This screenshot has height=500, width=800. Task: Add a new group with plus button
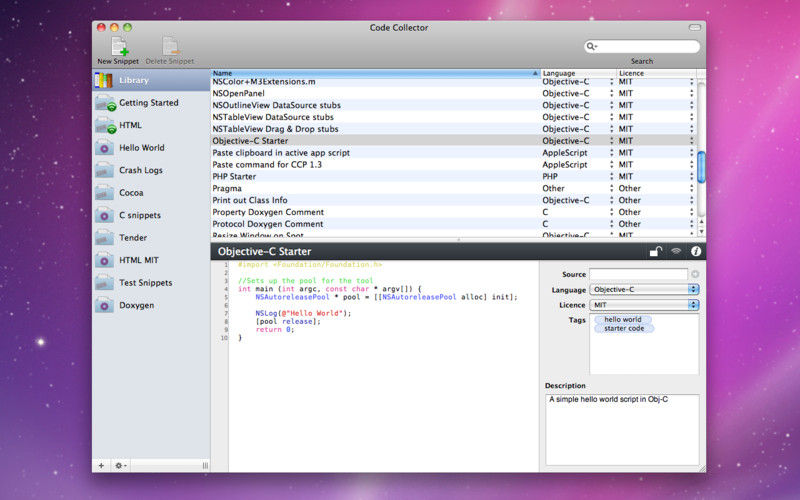coord(101,465)
